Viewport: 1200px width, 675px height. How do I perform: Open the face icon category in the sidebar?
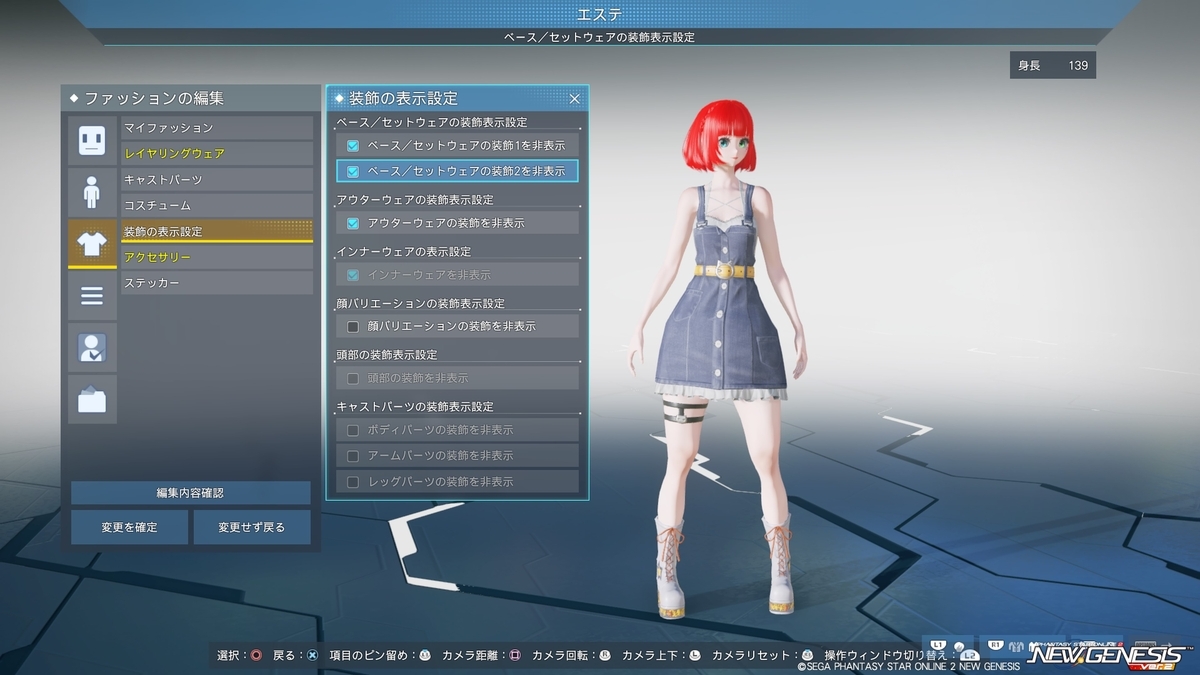click(x=92, y=140)
